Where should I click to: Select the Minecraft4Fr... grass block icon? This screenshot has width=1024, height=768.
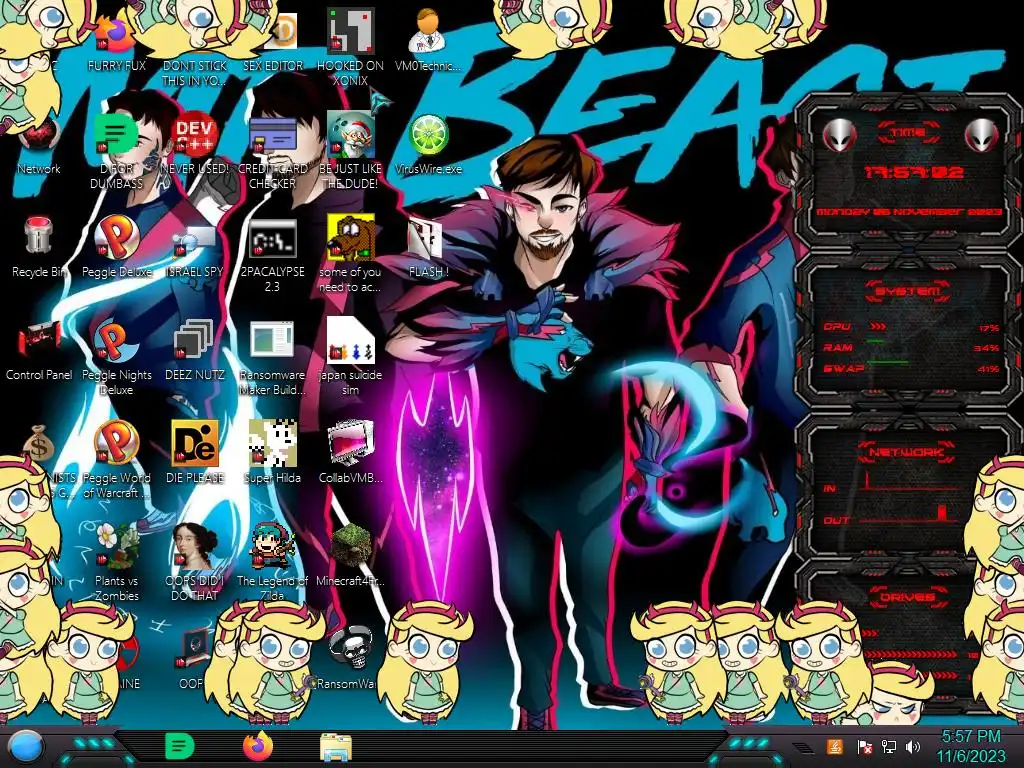[x=350, y=546]
